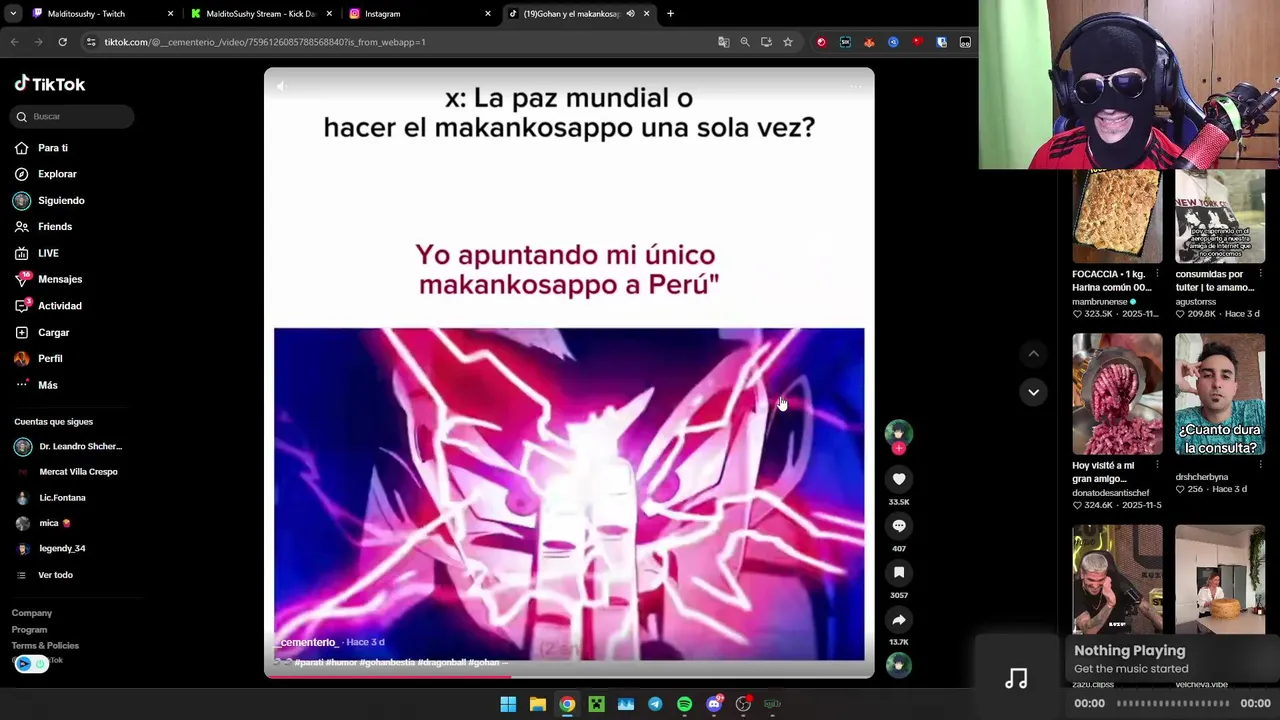Expand the Company footer section
Screen dimensions: 1280x720
coord(32,613)
